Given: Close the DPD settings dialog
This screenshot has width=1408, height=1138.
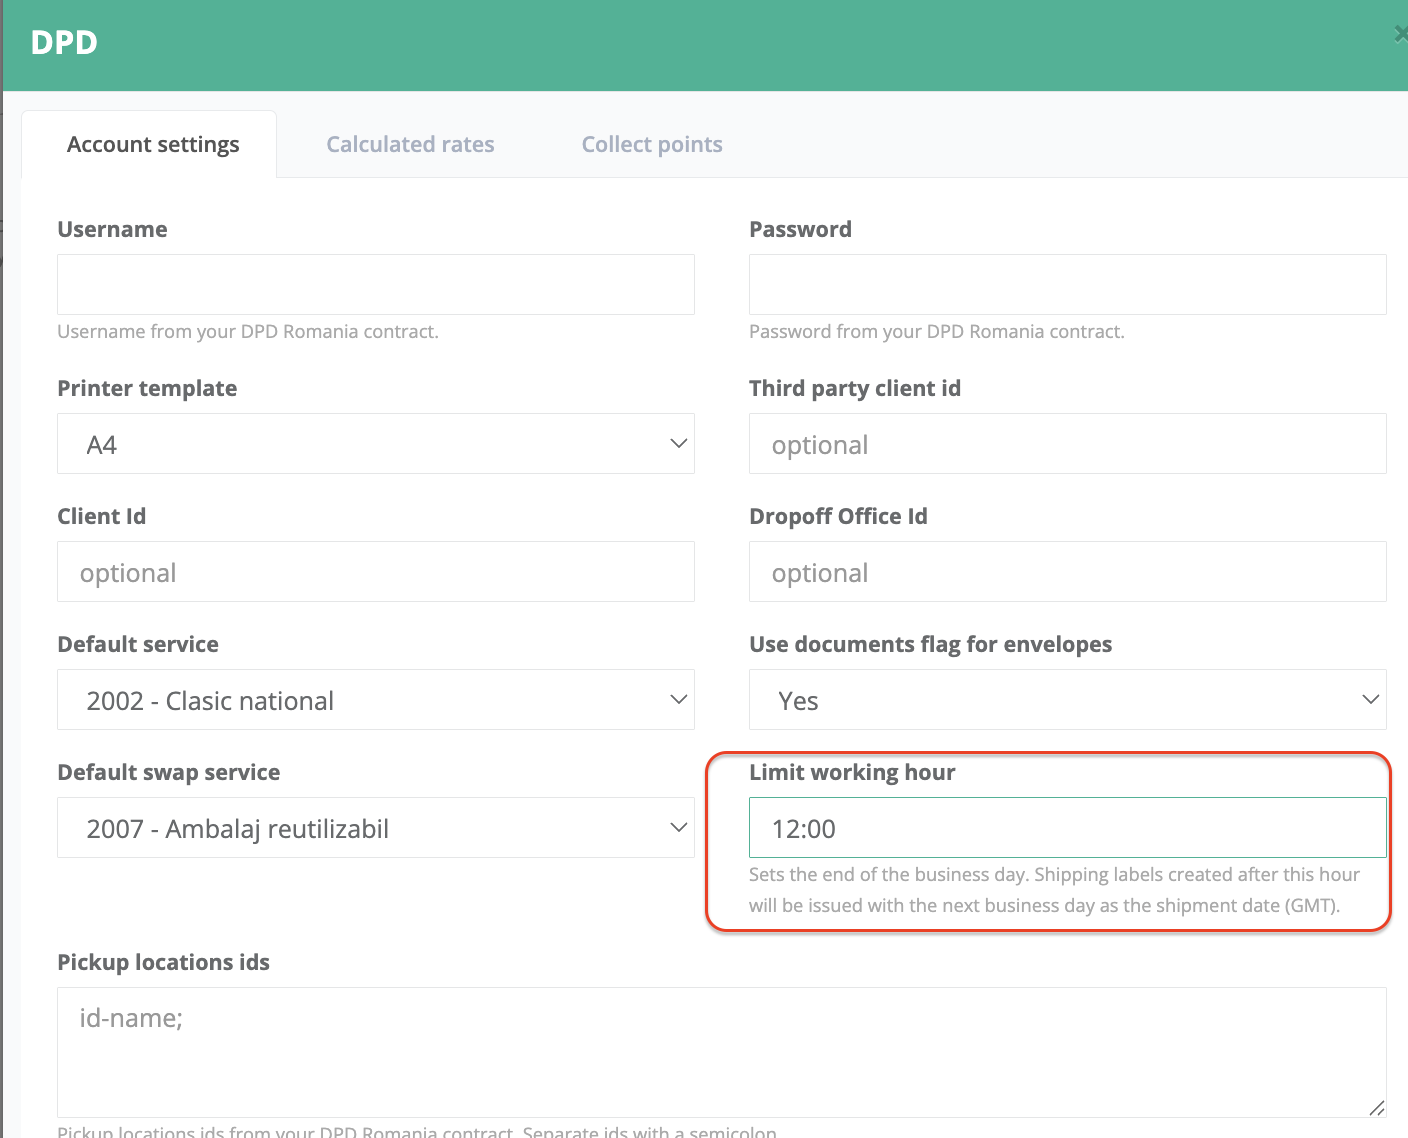Looking at the screenshot, I should pos(1401,34).
